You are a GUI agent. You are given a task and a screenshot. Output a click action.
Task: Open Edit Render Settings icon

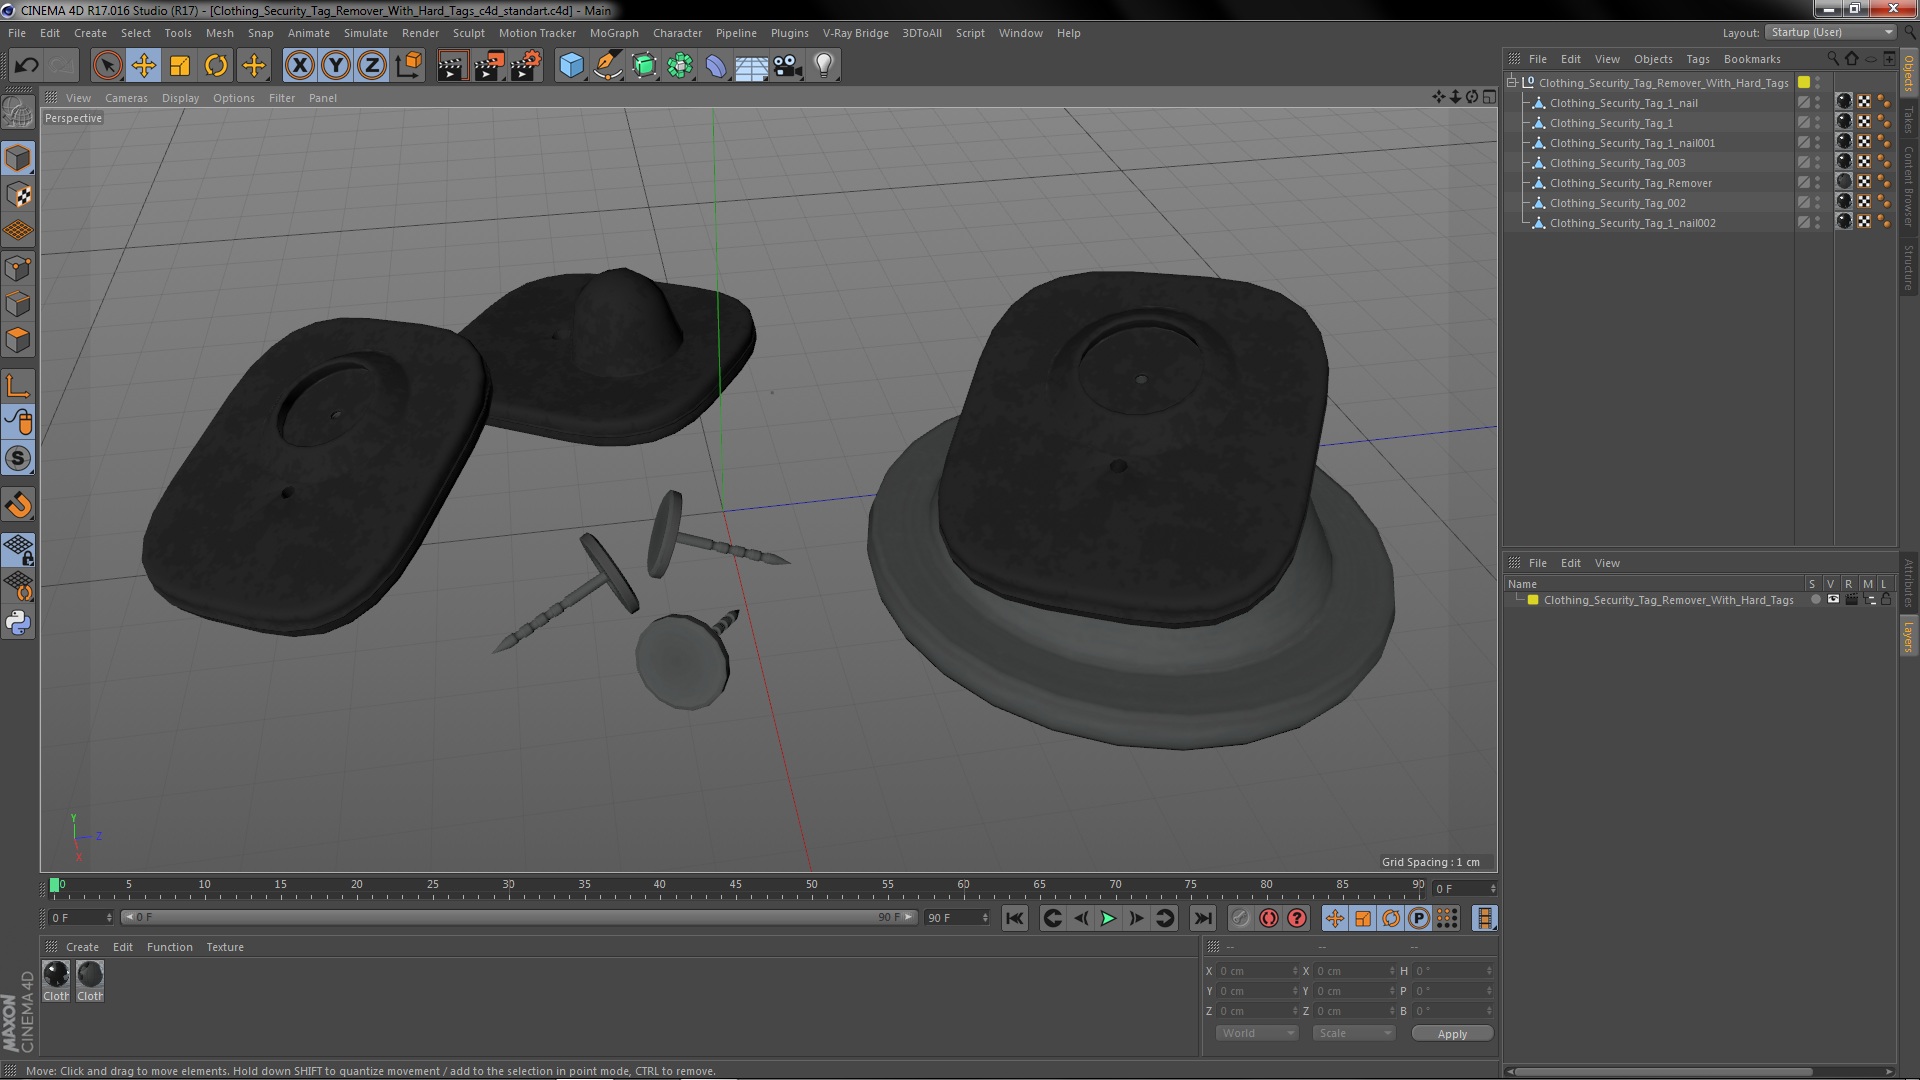pyautogui.click(x=526, y=66)
